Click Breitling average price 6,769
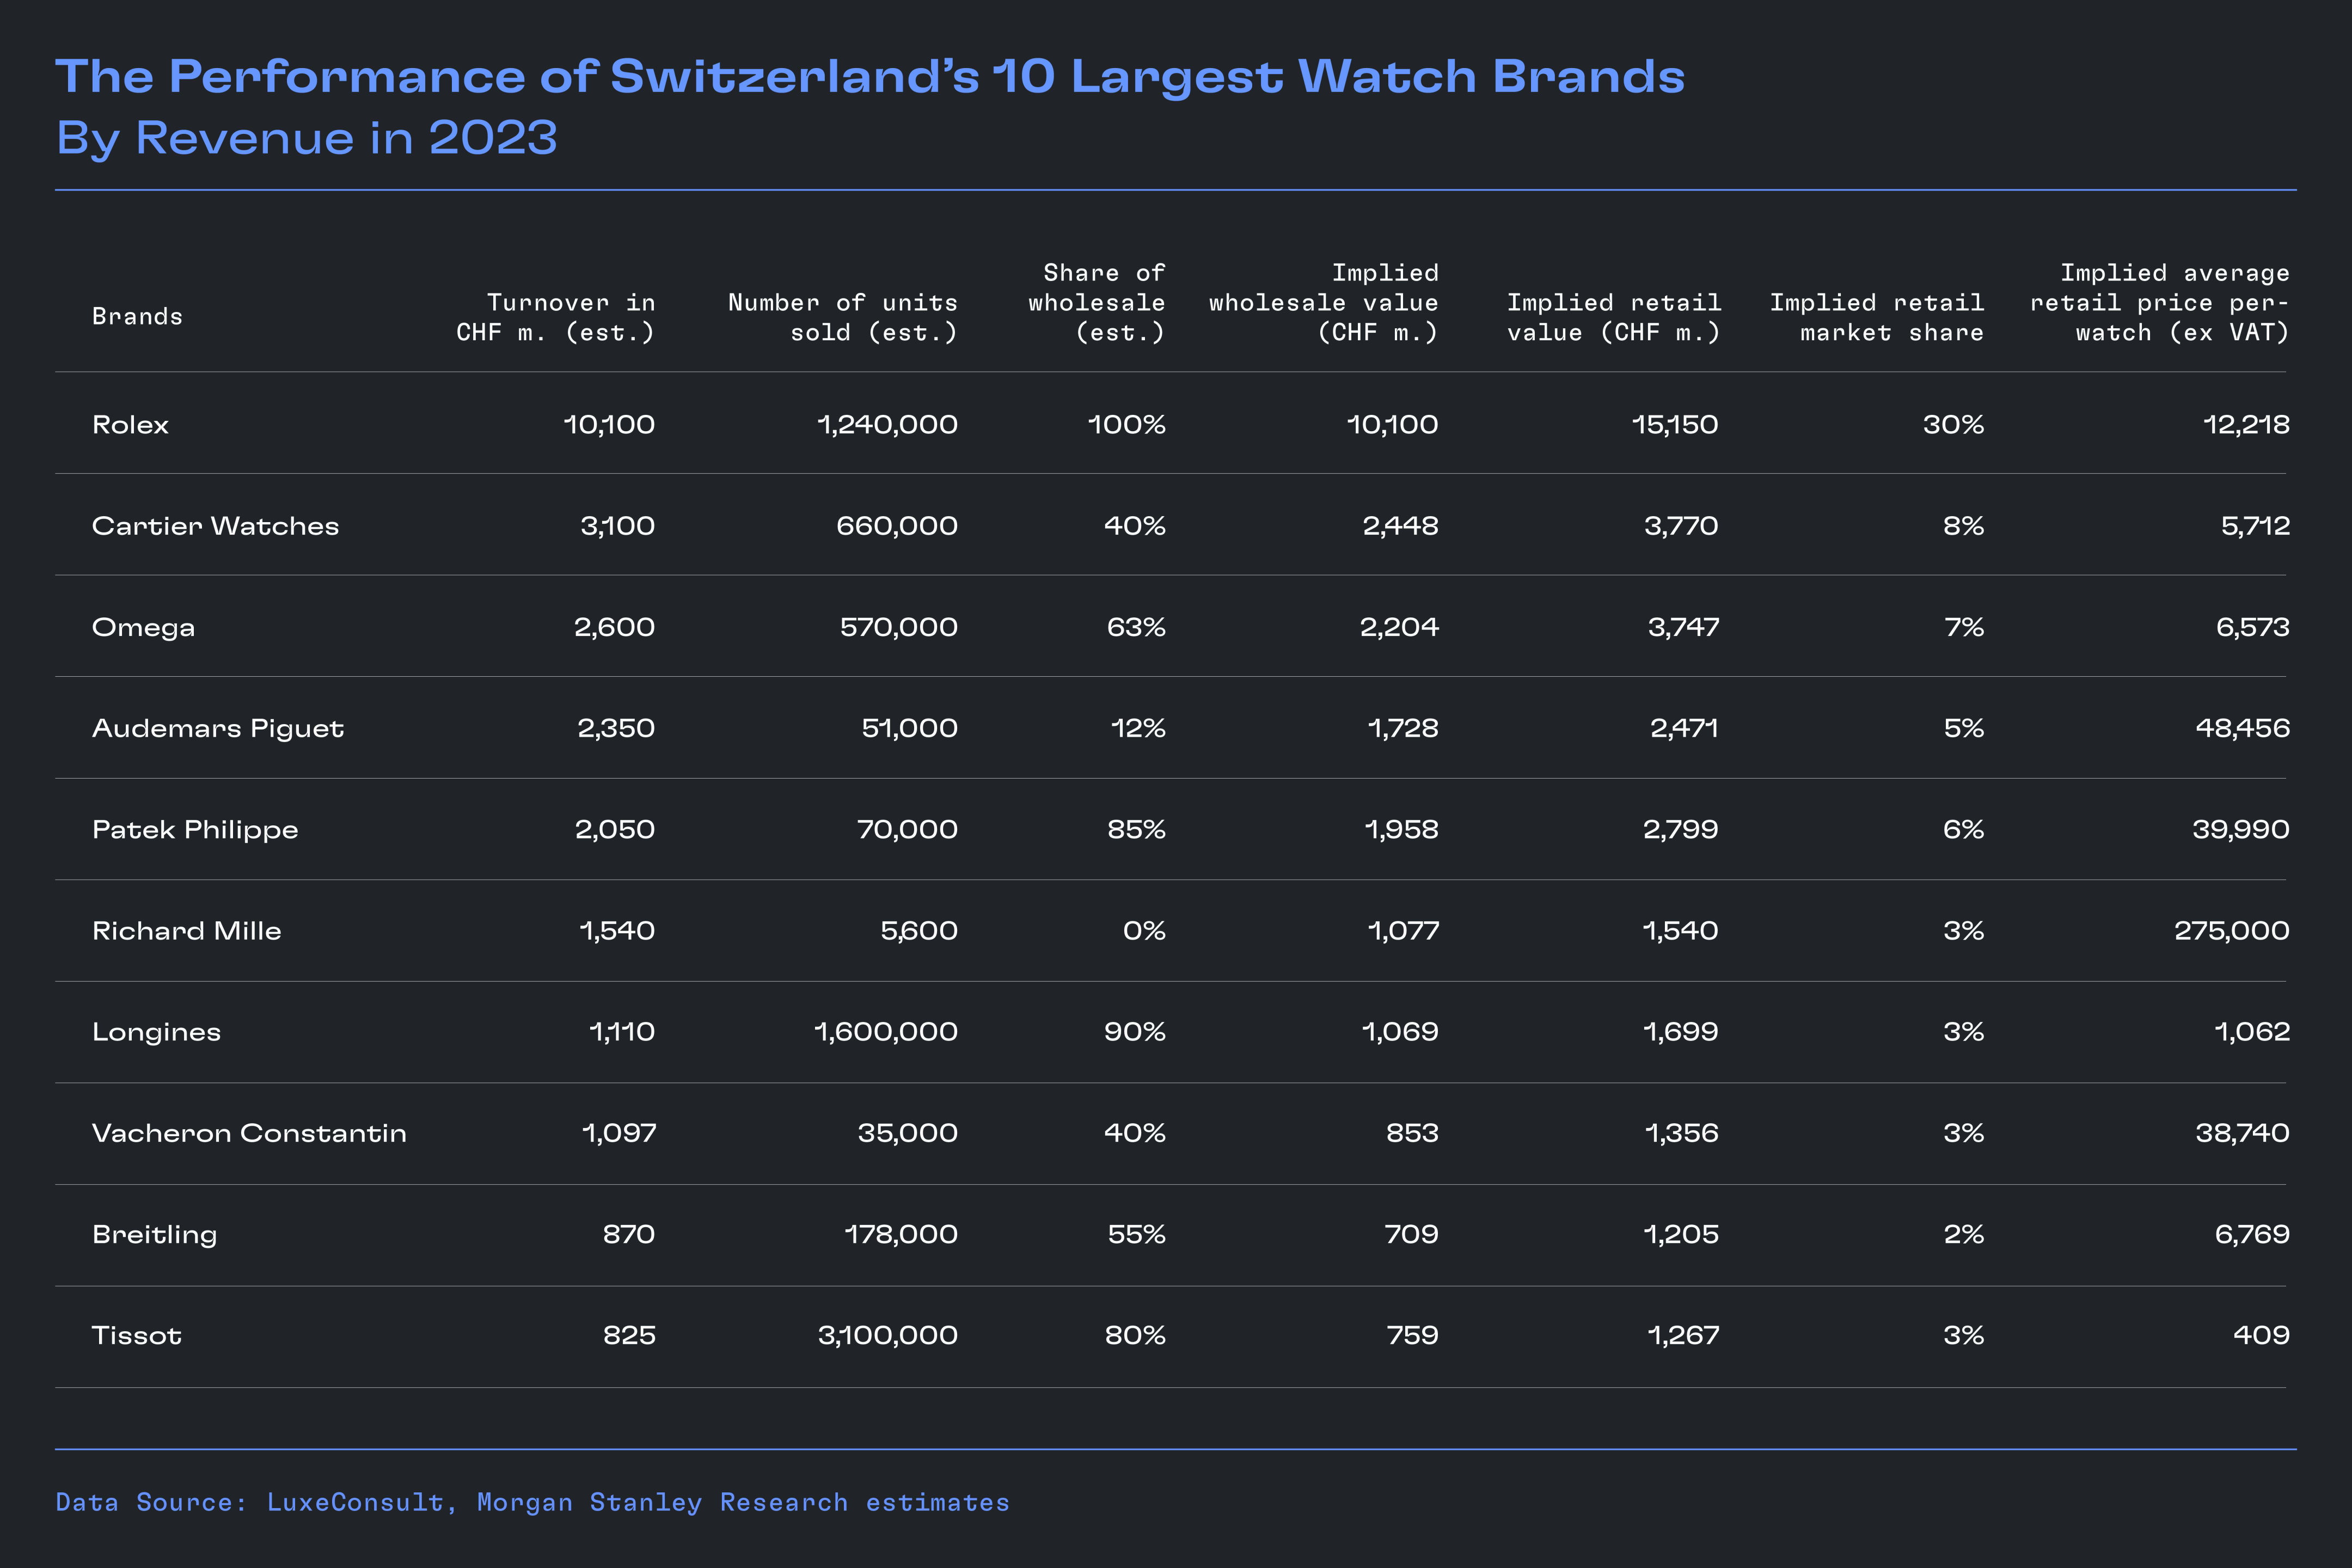The height and width of the screenshot is (1568, 2352). [2252, 1235]
